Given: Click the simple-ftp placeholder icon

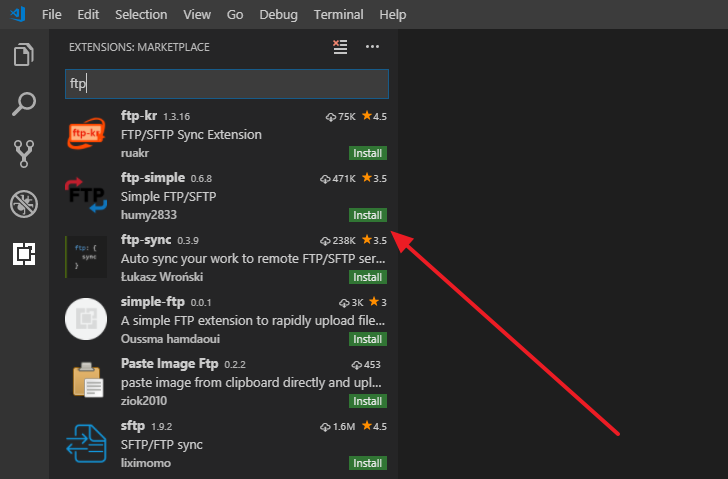Looking at the screenshot, I should click(86, 319).
